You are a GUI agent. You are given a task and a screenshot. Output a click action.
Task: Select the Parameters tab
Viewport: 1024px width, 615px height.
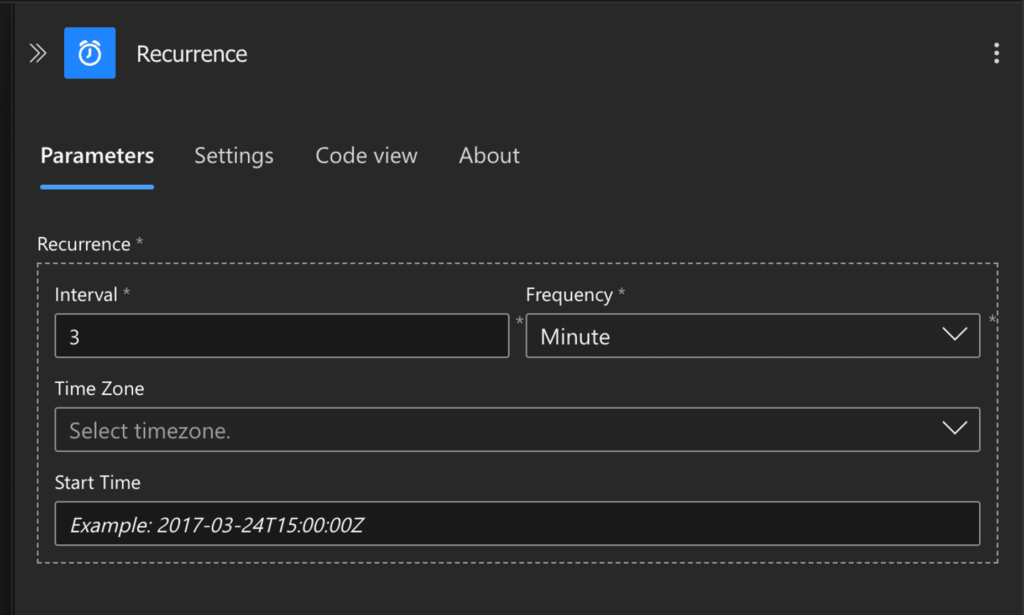[96, 155]
